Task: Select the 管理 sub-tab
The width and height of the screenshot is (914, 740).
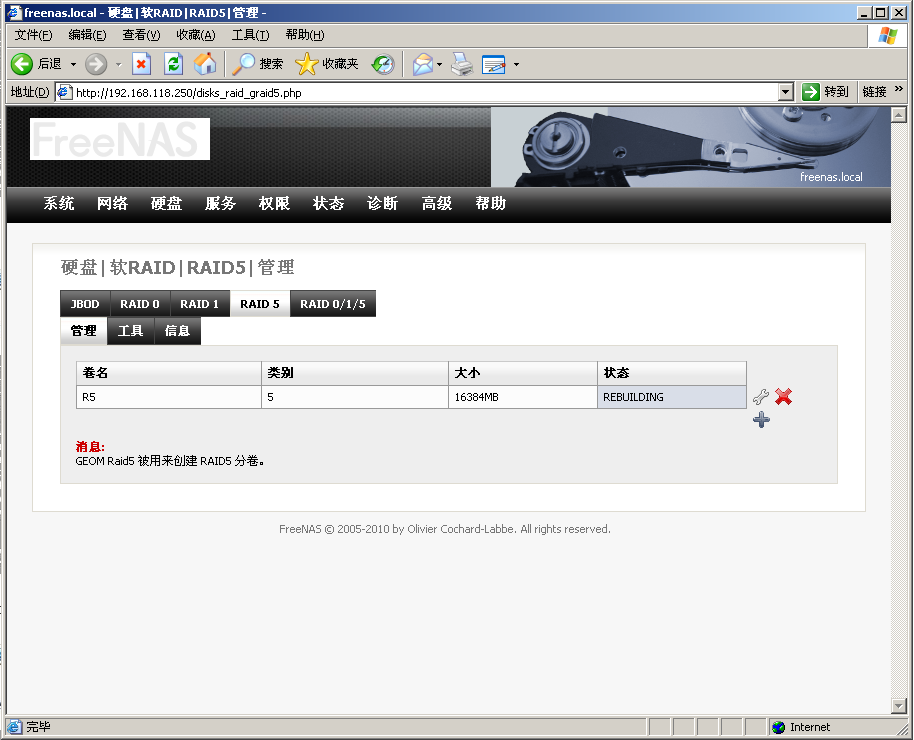Action: (84, 331)
